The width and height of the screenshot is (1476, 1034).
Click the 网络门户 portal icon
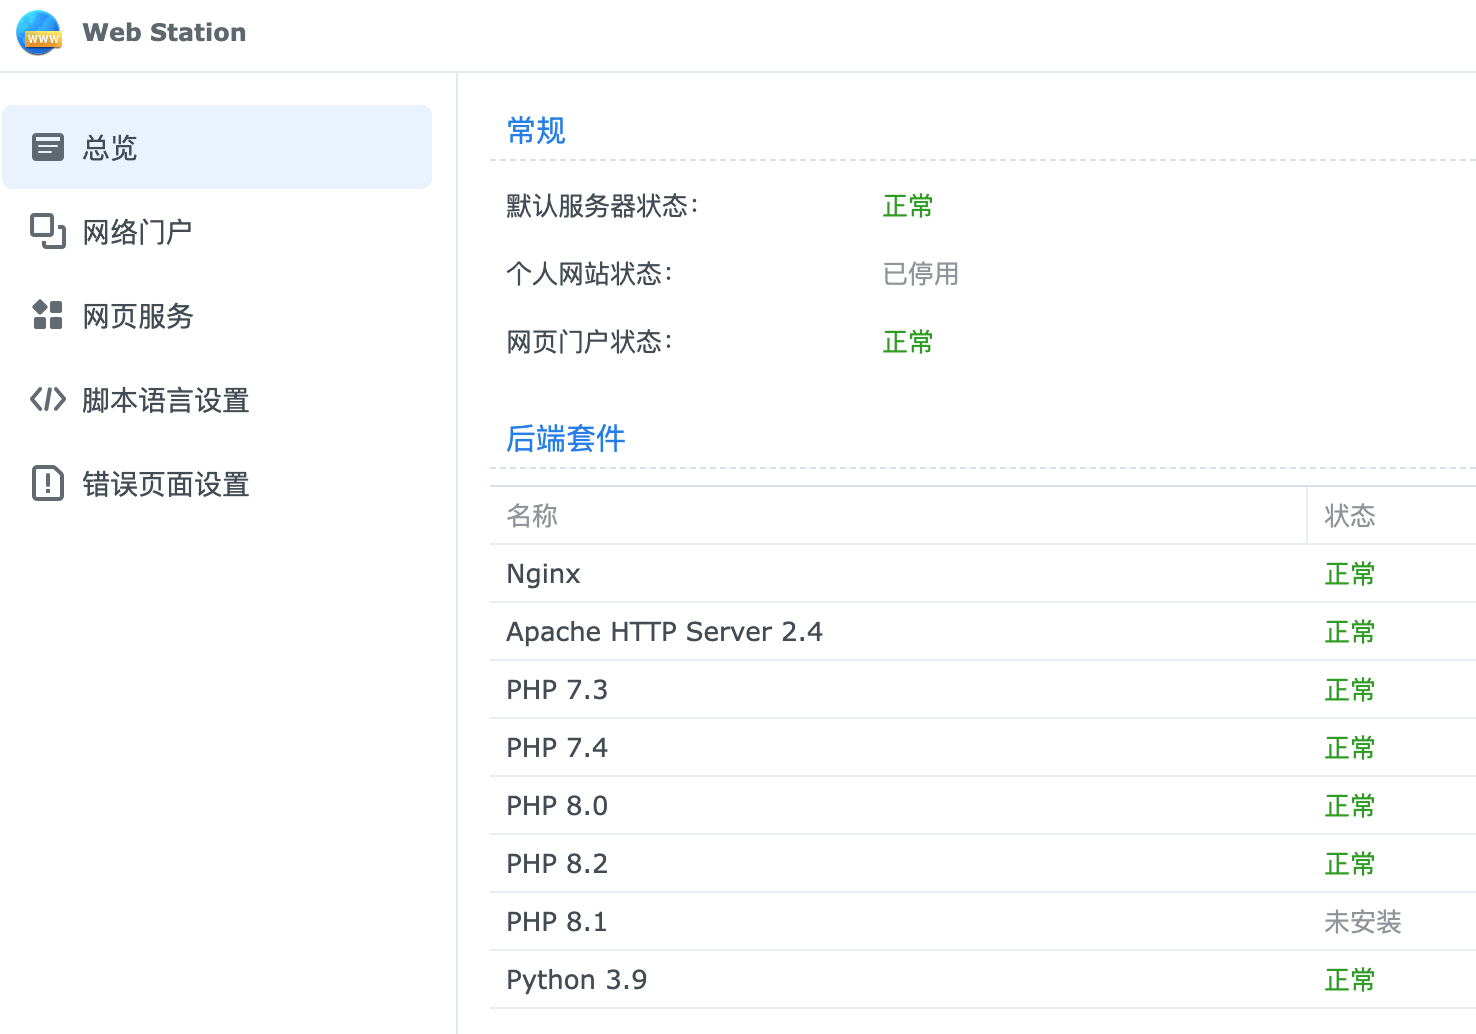pyautogui.click(x=47, y=231)
